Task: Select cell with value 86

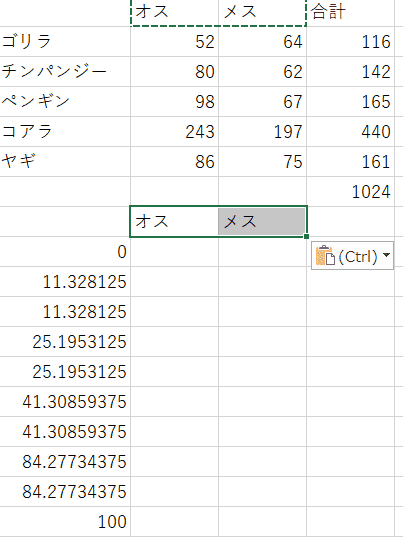Action: click(174, 162)
